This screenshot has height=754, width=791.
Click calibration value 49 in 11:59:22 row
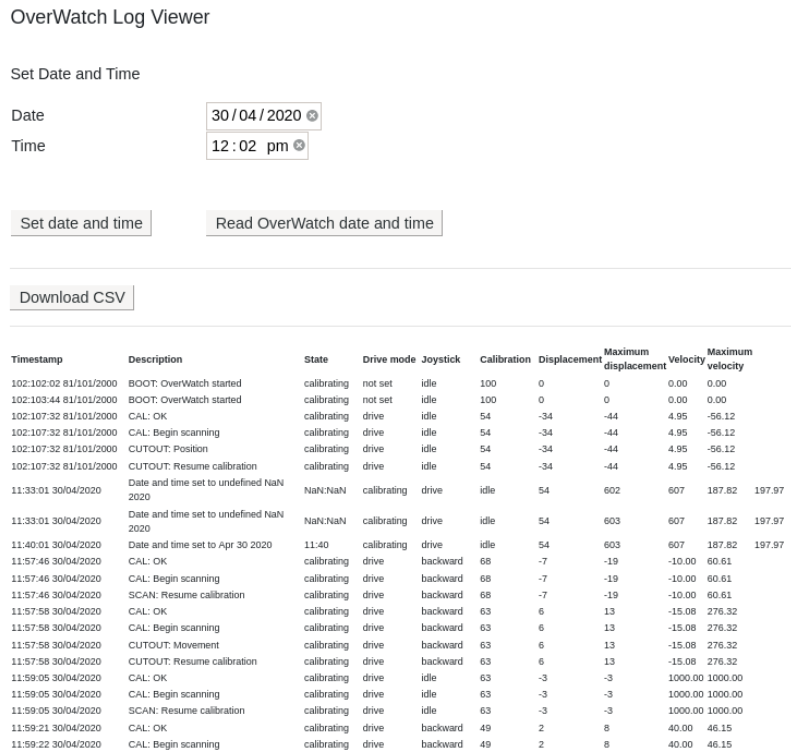click(485, 744)
